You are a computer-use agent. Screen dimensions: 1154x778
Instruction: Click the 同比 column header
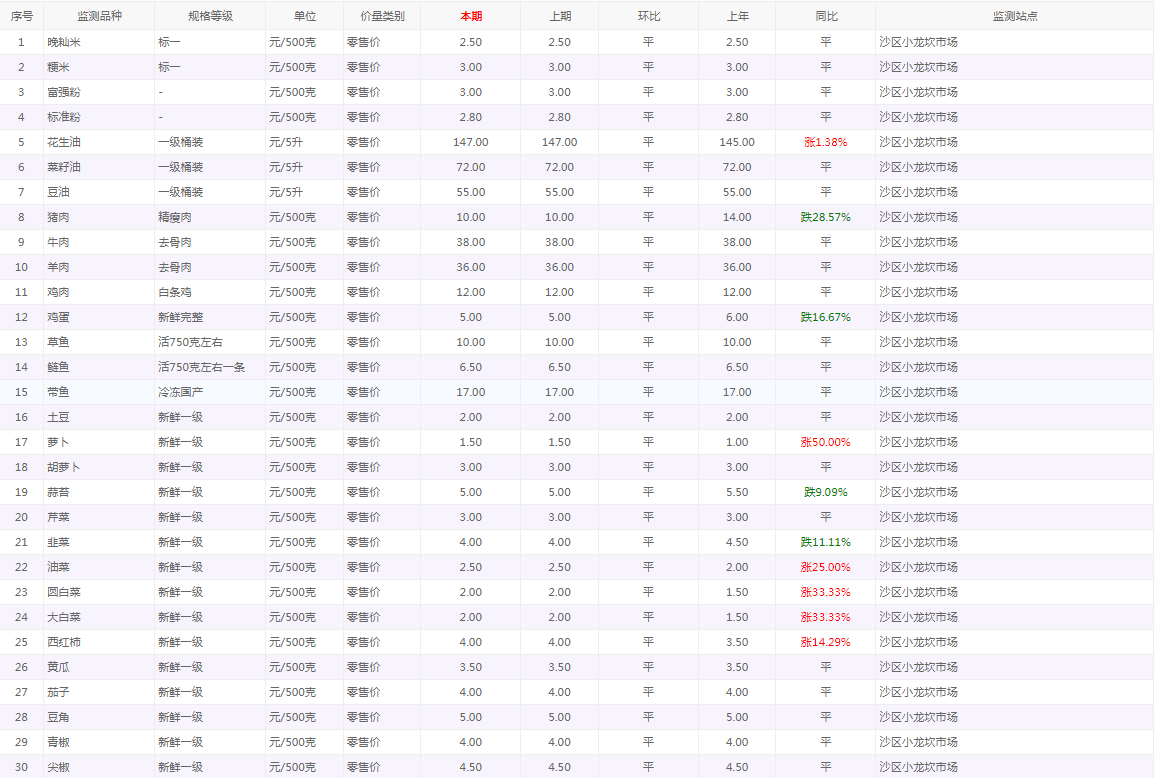825,16
